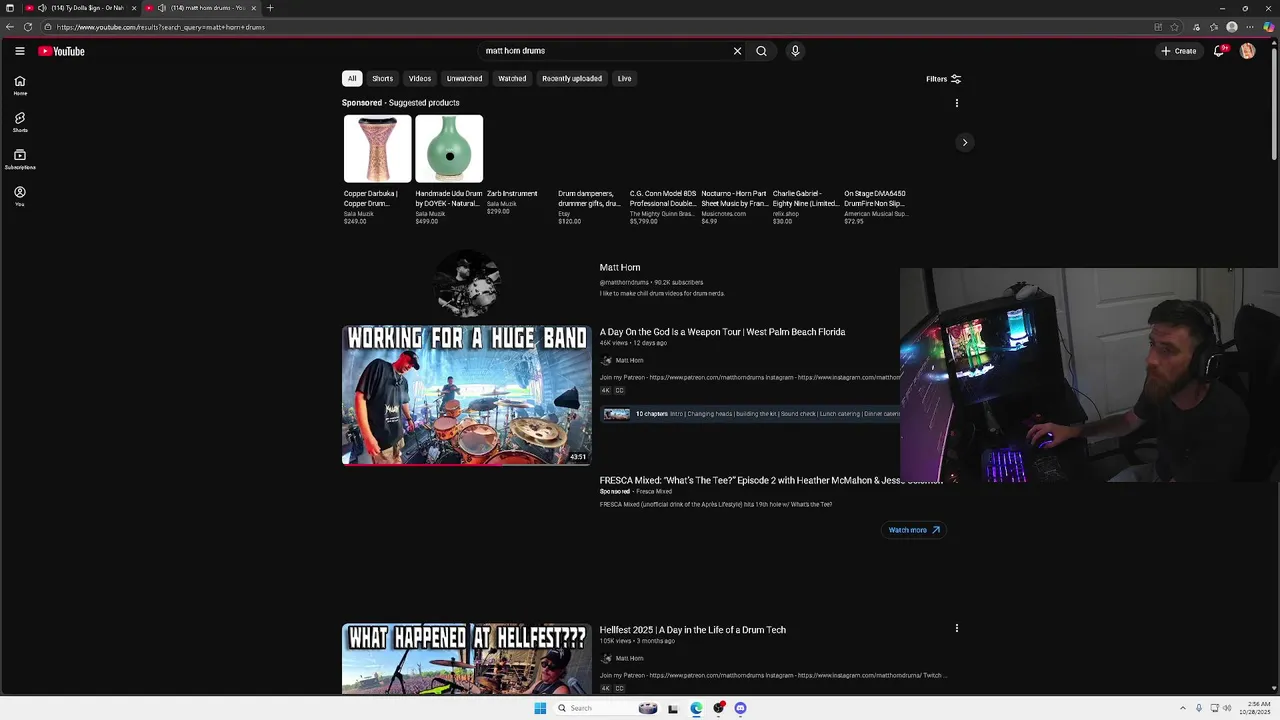Viewport: 1280px width, 720px height.
Task: Close the matt horn drums browser tab
Action: pos(253,8)
